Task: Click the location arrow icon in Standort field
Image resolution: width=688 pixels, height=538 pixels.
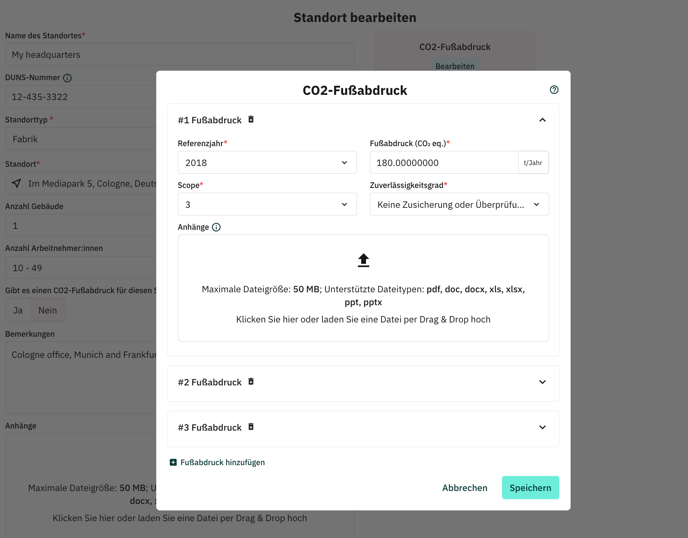Action: click(x=16, y=183)
